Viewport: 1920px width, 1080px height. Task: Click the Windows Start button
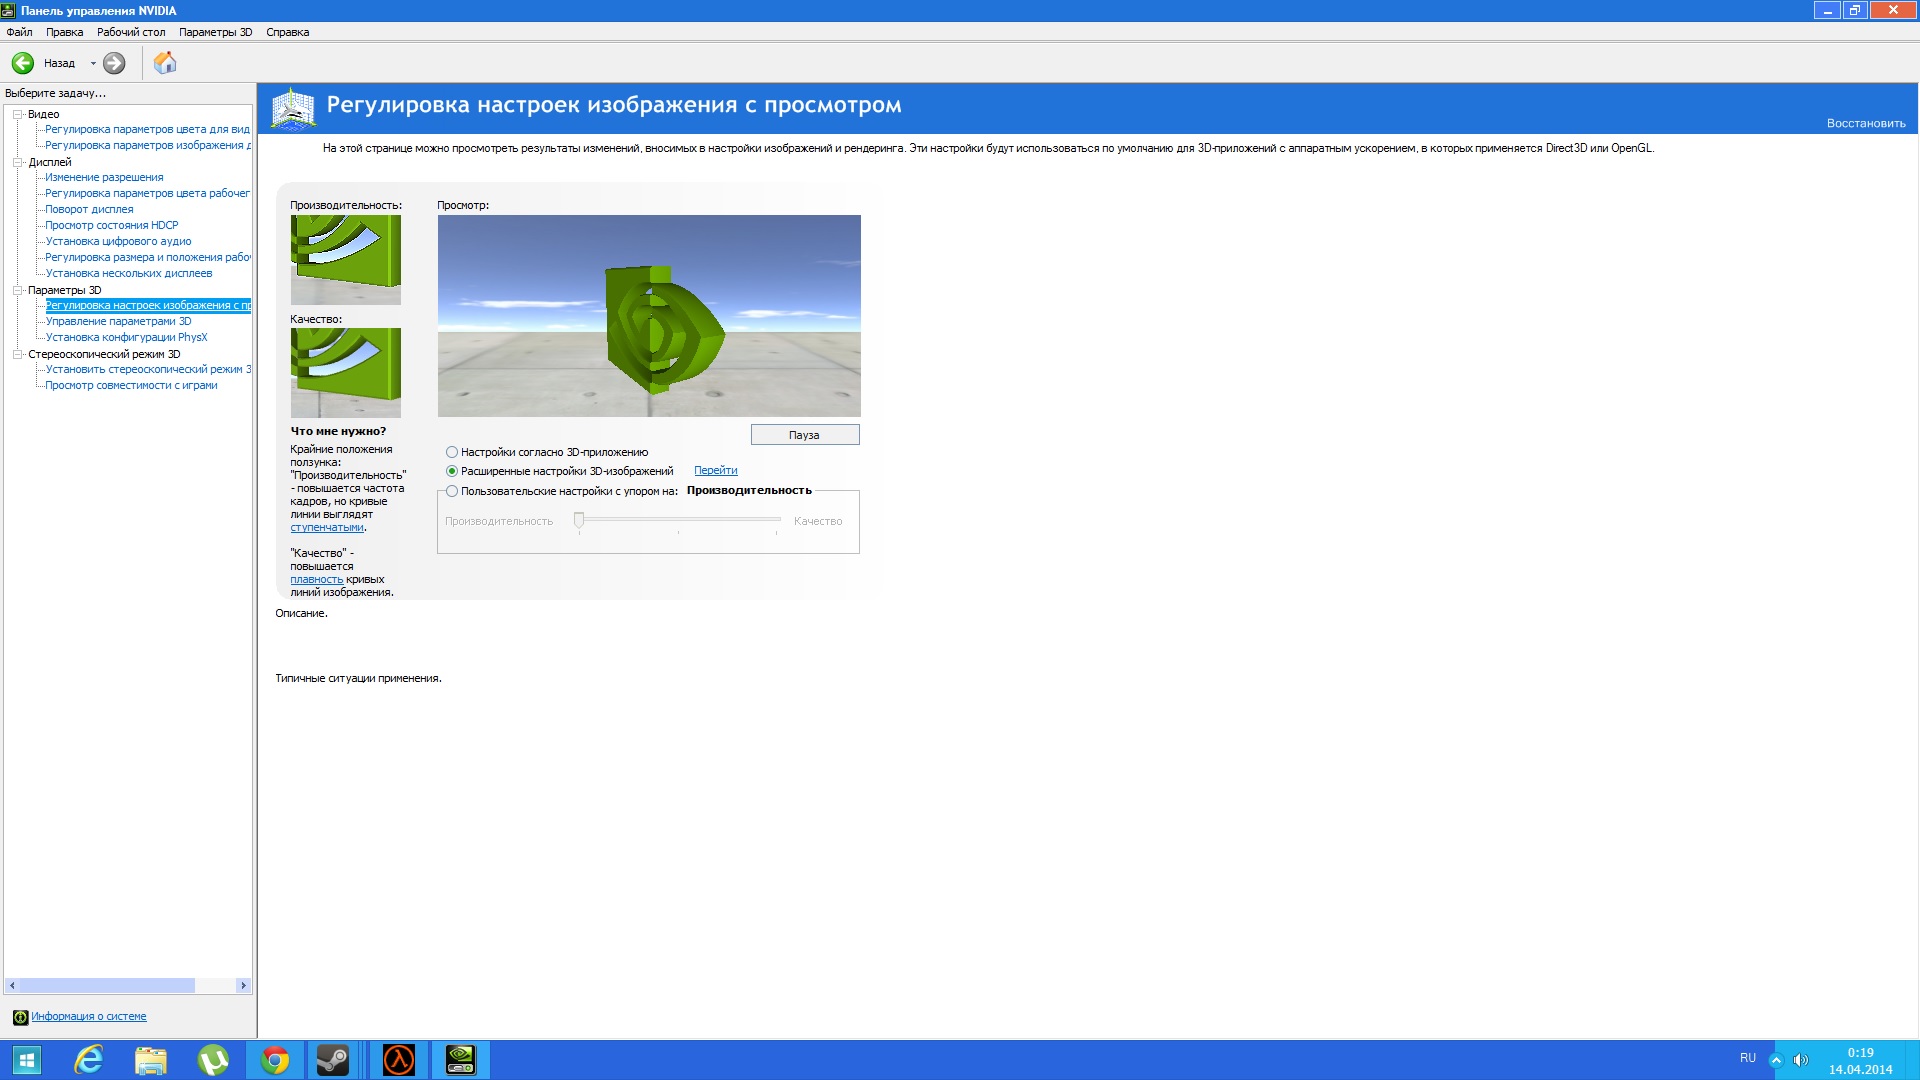click(x=27, y=1060)
